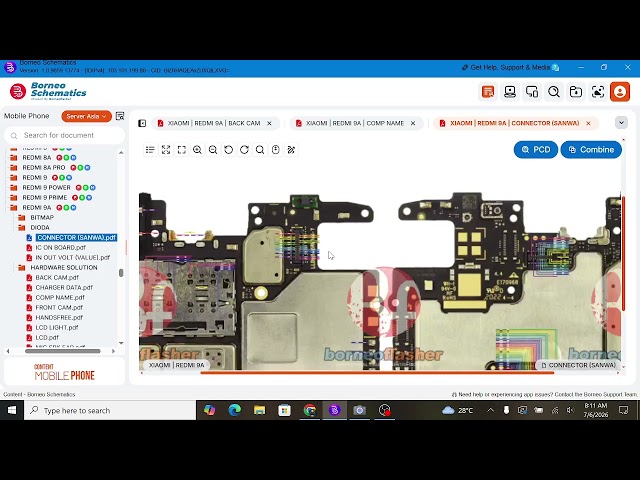
Task: Click the document tree horizontal scrollbar
Action: [62, 351]
